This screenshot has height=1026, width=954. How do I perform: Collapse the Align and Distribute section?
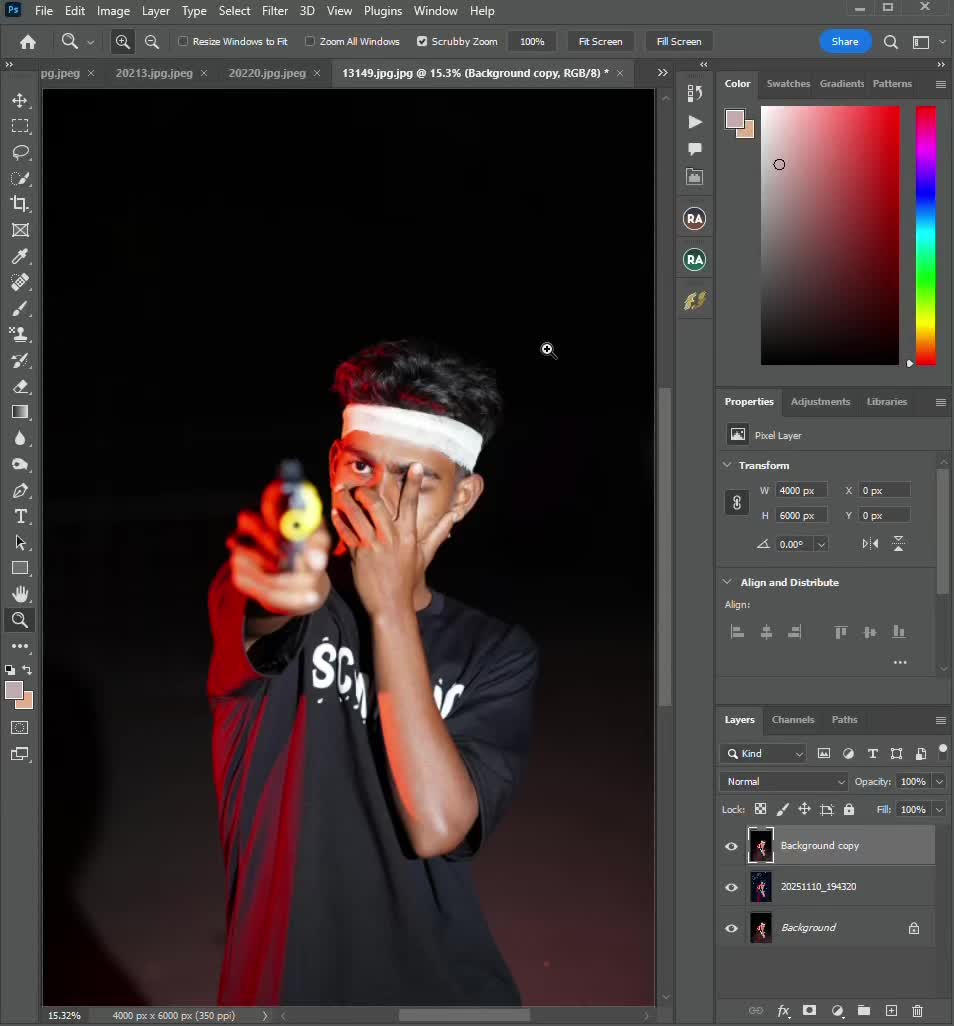click(x=727, y=582)
